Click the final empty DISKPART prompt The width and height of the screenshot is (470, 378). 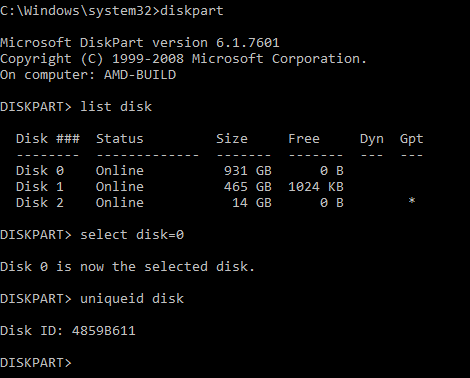click(x=36, y=363)
